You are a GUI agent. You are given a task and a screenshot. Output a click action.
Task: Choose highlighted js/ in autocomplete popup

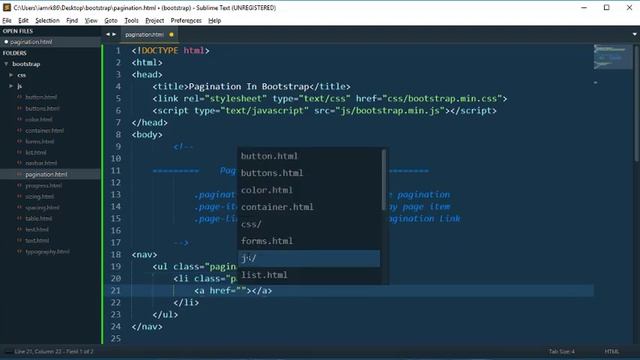309,258
